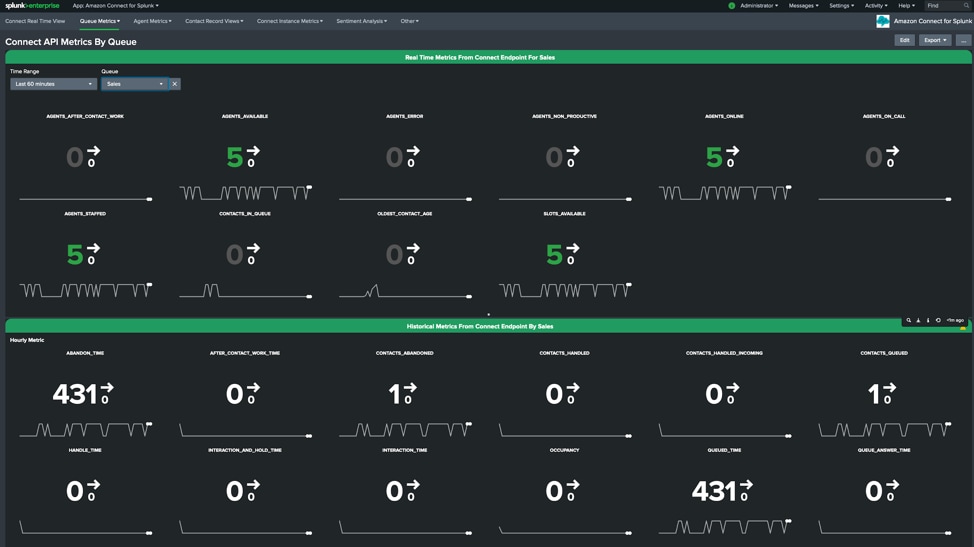Open the Export dropdown button
974x547 pixels.
tap(935, 40)
